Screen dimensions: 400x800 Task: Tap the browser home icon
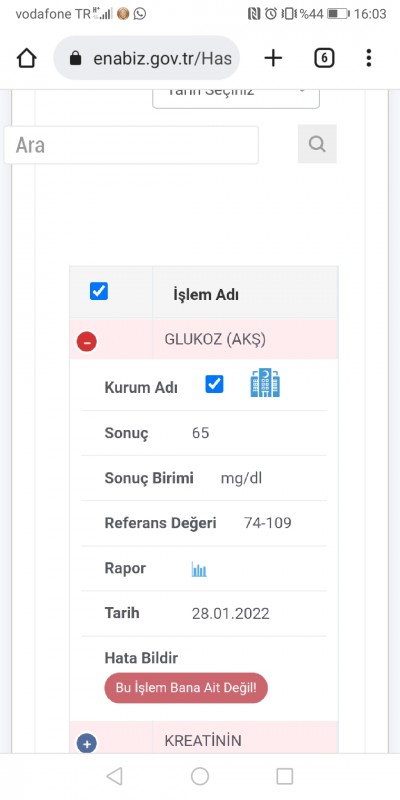pyautogui.click(x=27, y=59)
